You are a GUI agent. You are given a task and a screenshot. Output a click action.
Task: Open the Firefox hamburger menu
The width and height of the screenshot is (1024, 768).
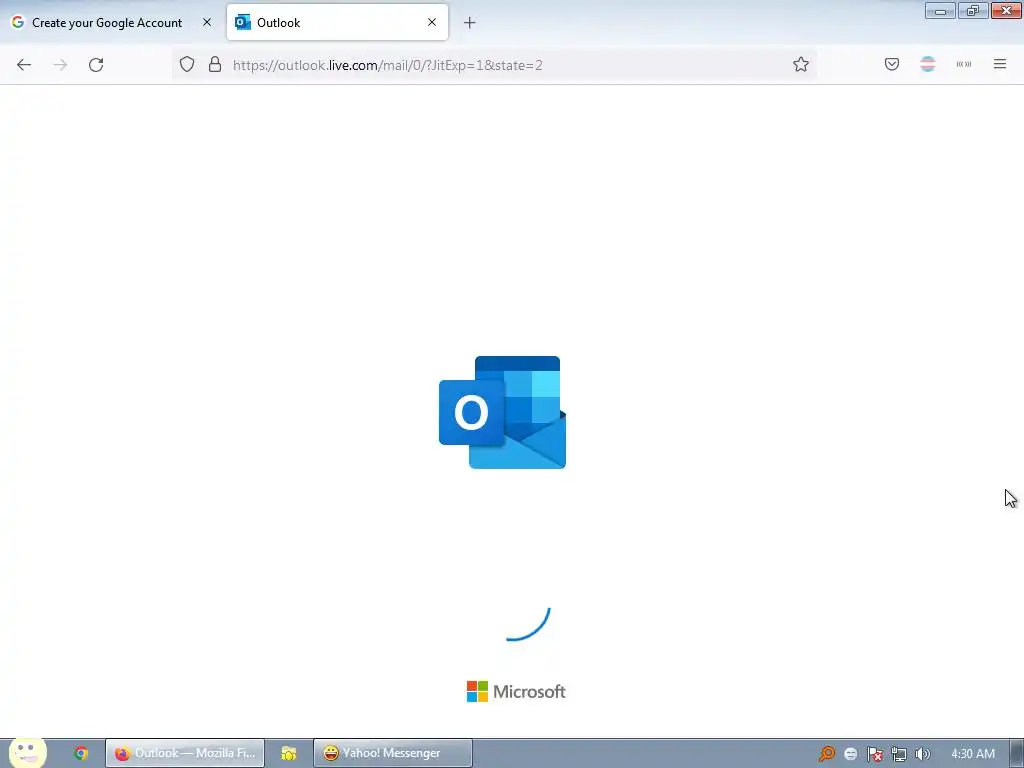tap(1000, 64)
